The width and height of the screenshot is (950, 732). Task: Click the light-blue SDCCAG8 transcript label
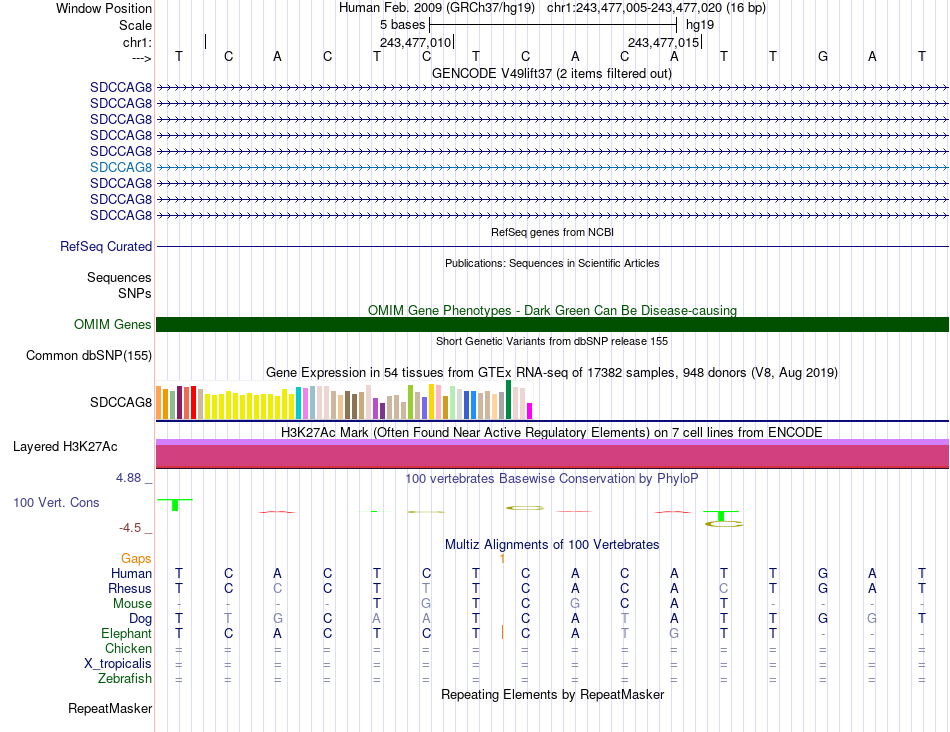[121, 167]
